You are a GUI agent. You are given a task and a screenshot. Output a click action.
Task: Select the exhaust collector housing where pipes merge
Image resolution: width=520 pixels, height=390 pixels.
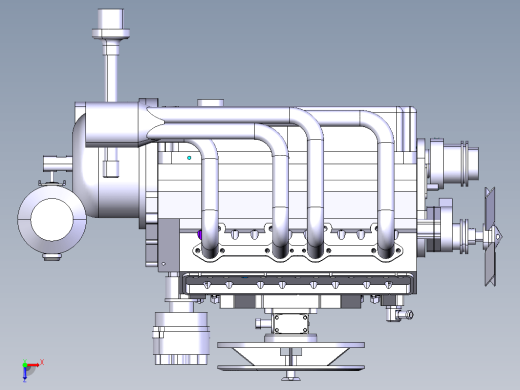click(x=113, y=125)
